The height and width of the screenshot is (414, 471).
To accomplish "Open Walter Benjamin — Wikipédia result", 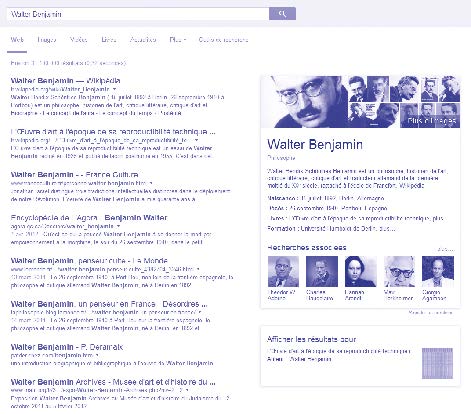I will click(x=65, y=81).
